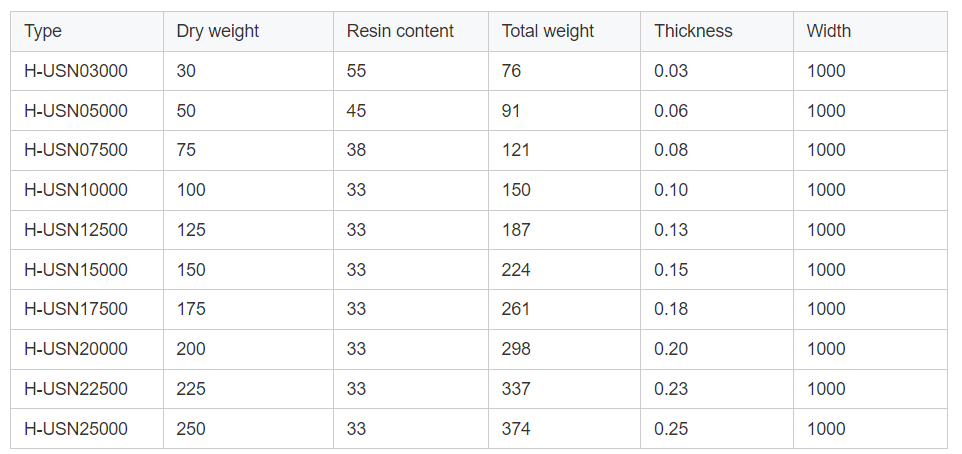Select the H-USN05000 row label
The width and height of the screenshot is (962, 454).
pos(76,111)
